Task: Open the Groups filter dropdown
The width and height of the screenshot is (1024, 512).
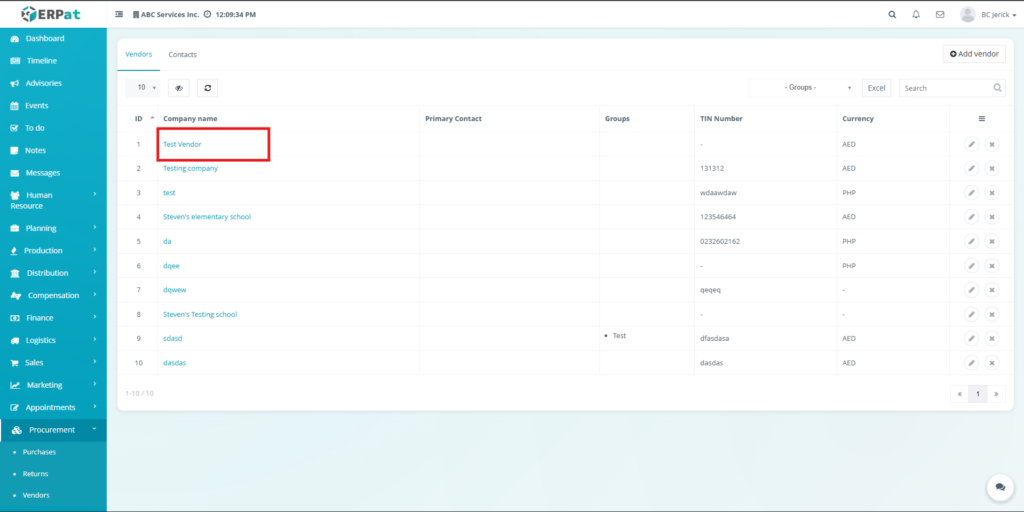Action: click(802, 88)
